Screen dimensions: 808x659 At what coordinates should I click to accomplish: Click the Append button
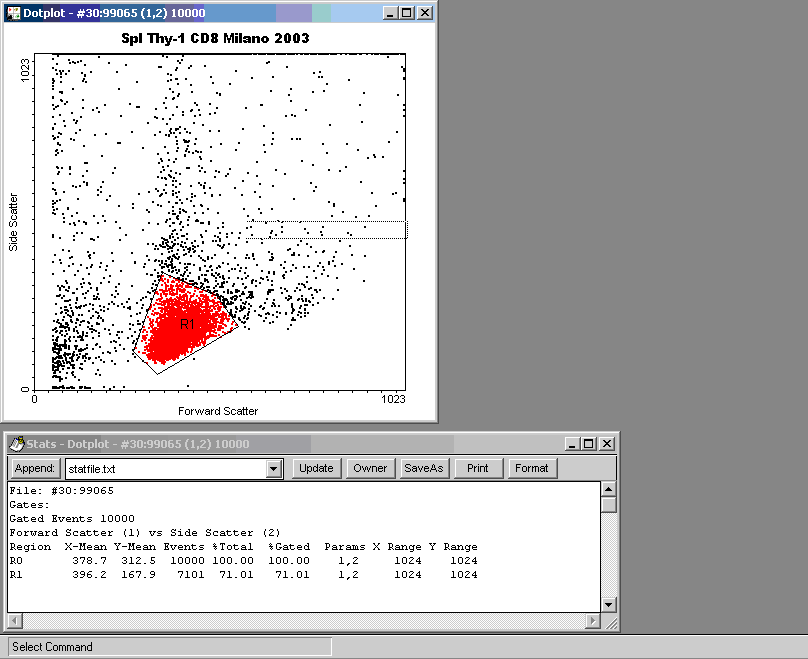(x=35, y=468)
